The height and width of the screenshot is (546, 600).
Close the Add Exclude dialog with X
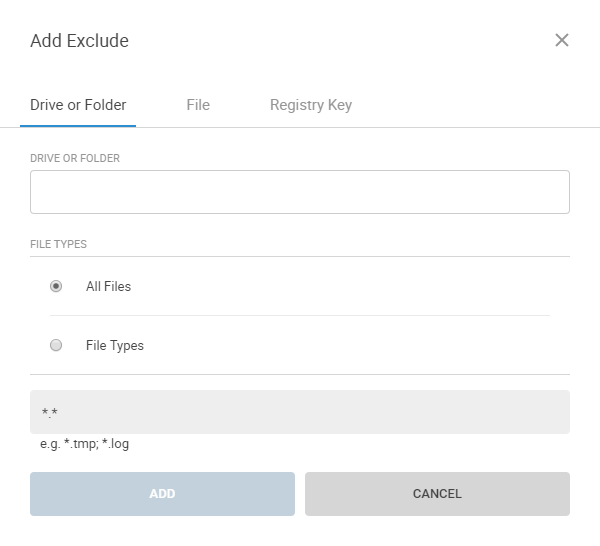point(562,41)
